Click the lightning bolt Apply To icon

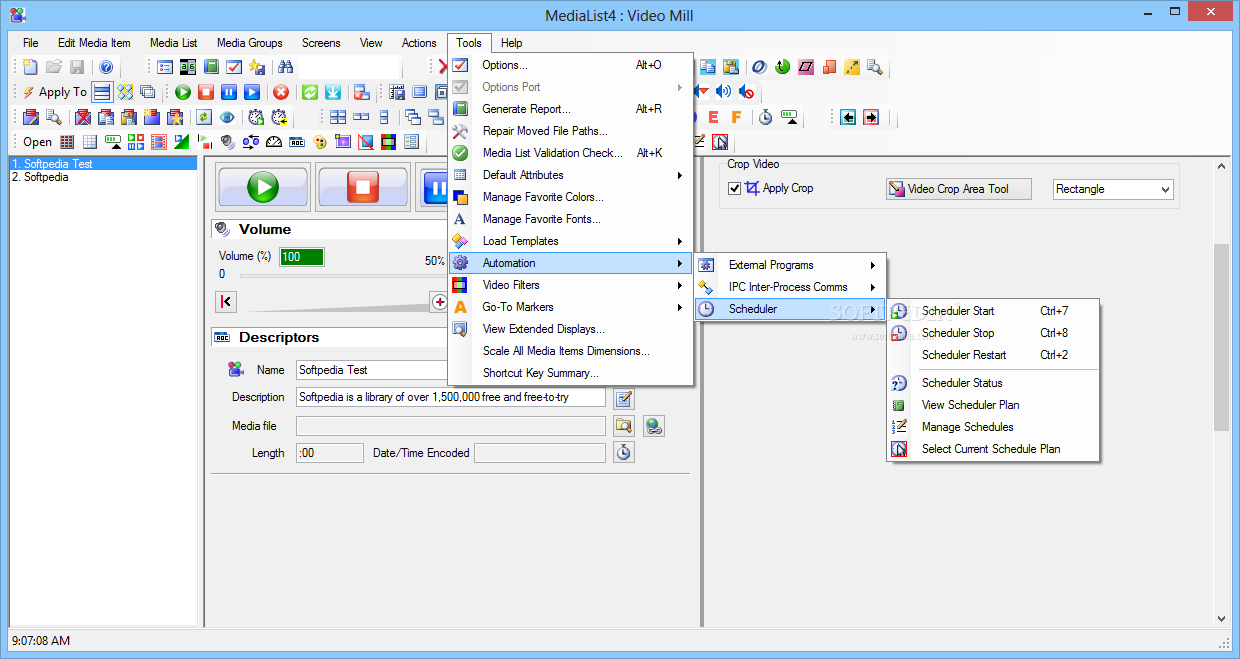(28, 92)
